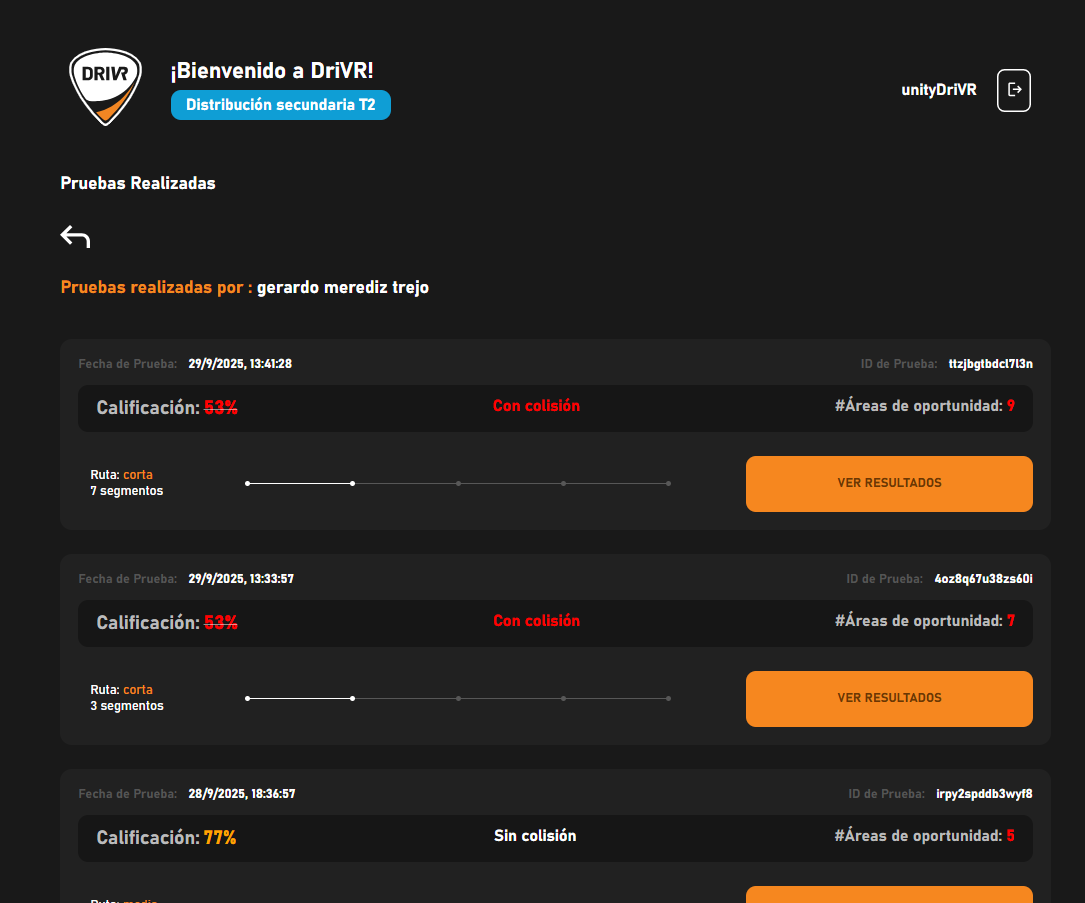Screen dimensions: 1085x903
Task: Click test ID ttzjbgtbdcl7l3n
Action: (x=990, y=364)
